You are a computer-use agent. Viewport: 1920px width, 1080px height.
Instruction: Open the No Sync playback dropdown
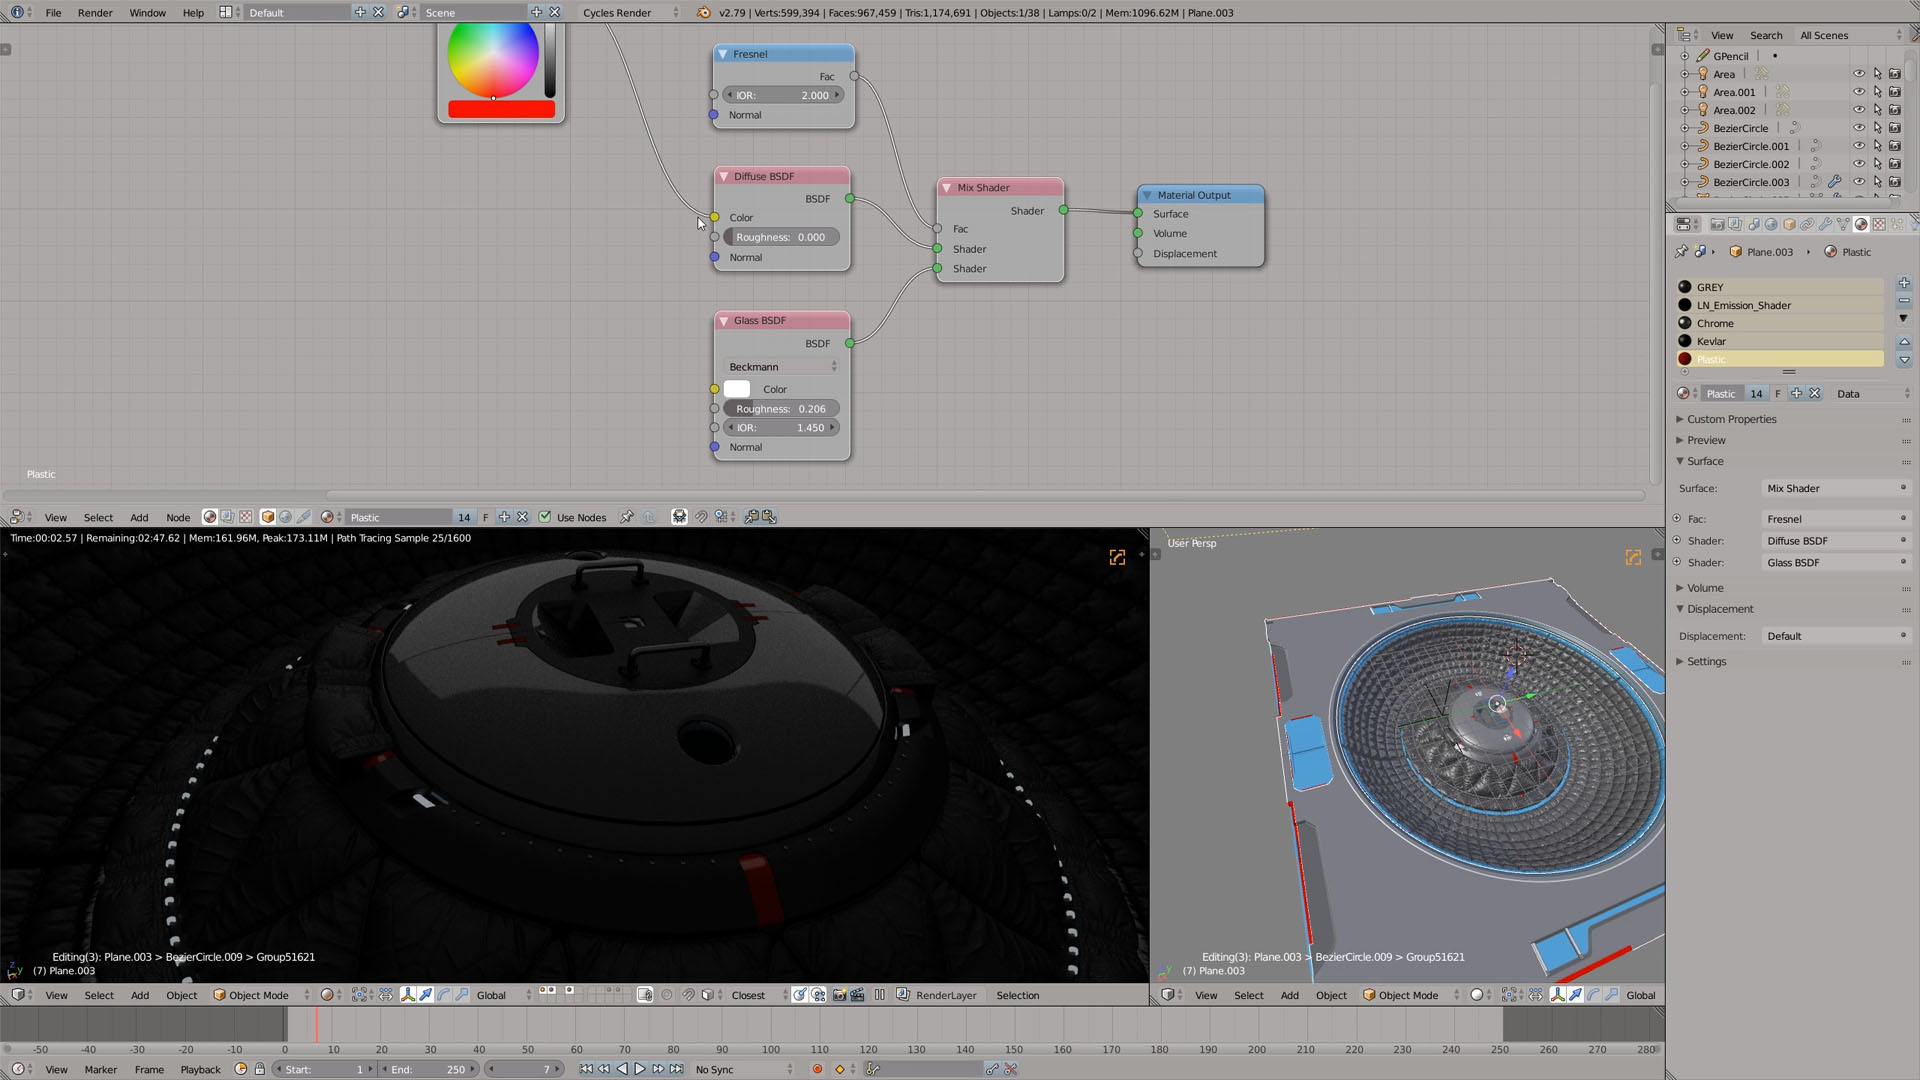tap(744, 1069)
